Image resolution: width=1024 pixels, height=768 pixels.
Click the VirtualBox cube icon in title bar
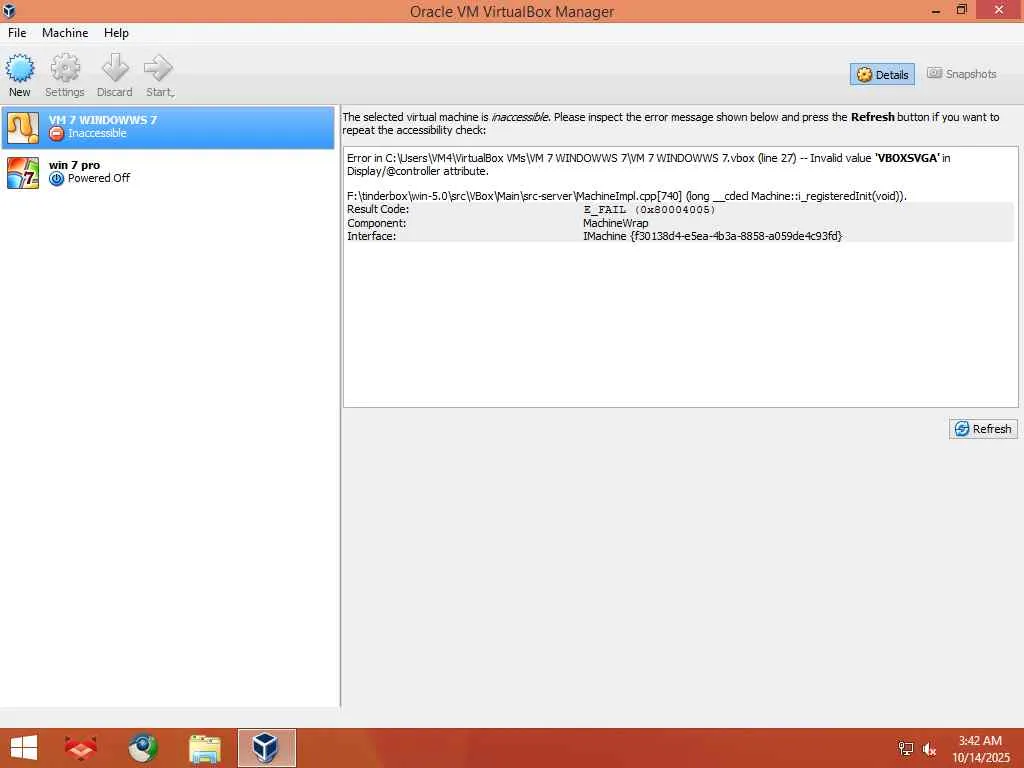(8, 10)
